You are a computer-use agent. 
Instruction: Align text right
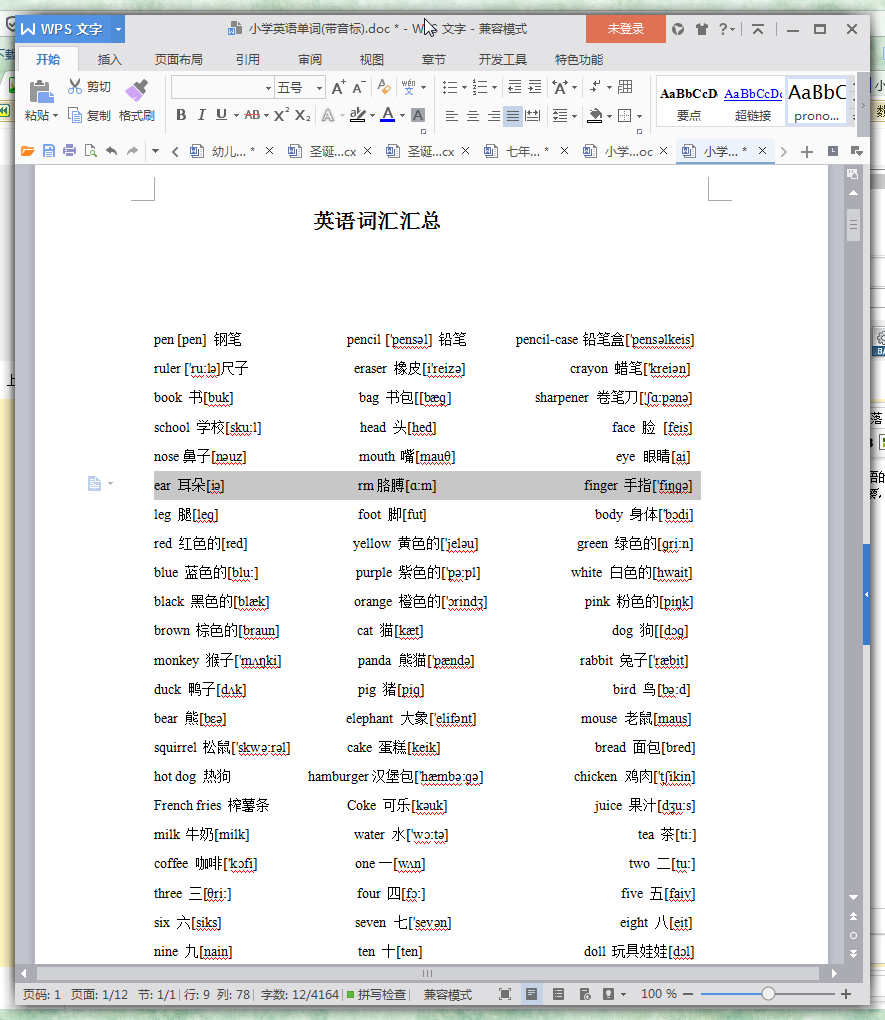[494, 116]
